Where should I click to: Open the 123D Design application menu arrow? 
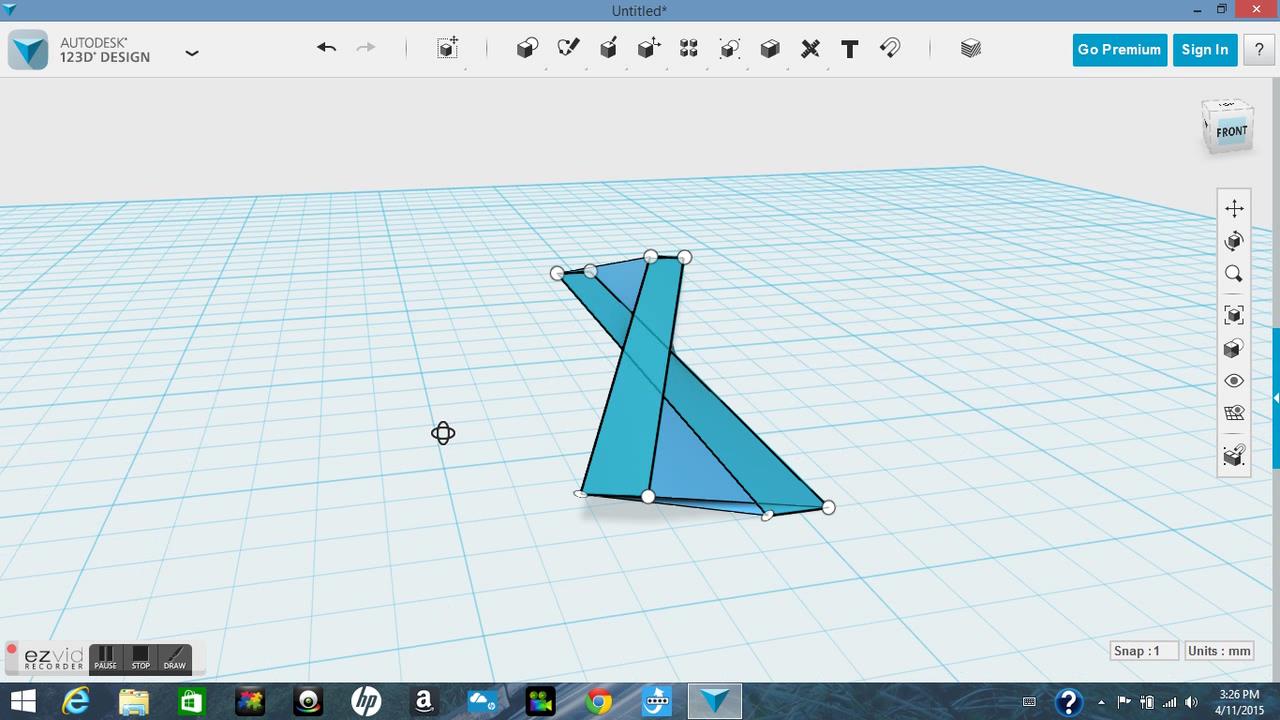192,52
